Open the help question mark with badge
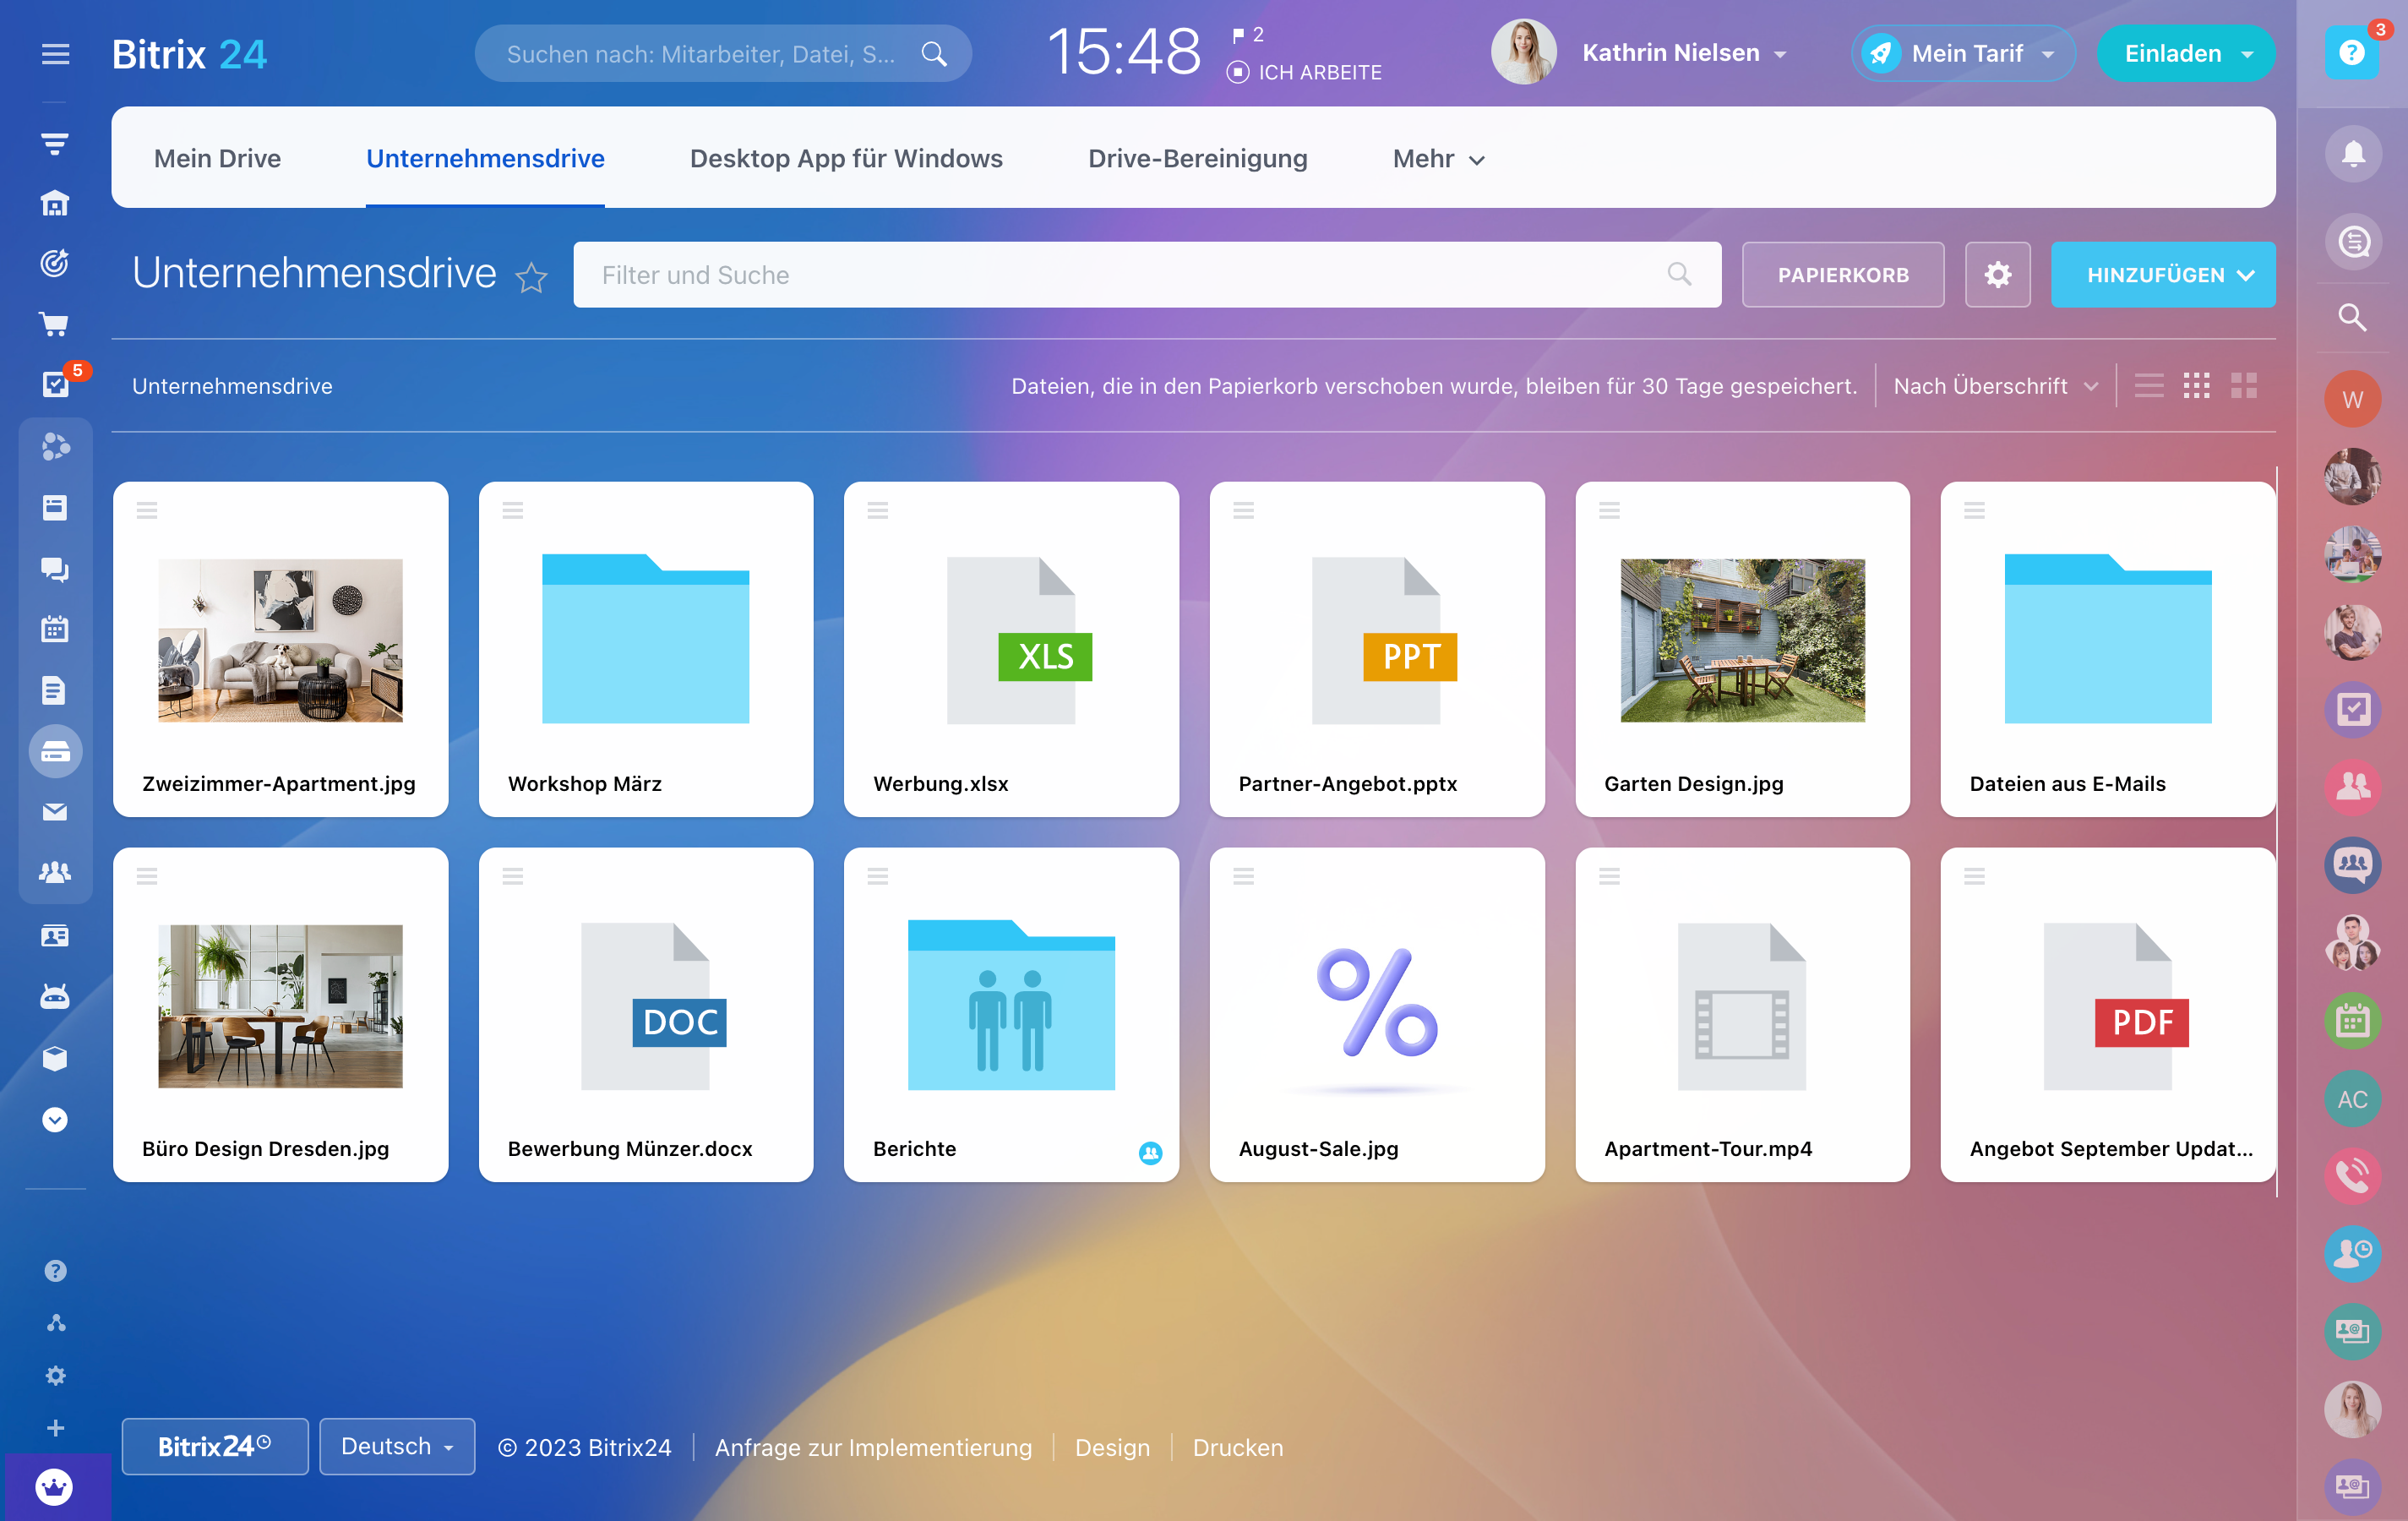Viewport: 2408px width, 1521px height. click(2352, 52)
